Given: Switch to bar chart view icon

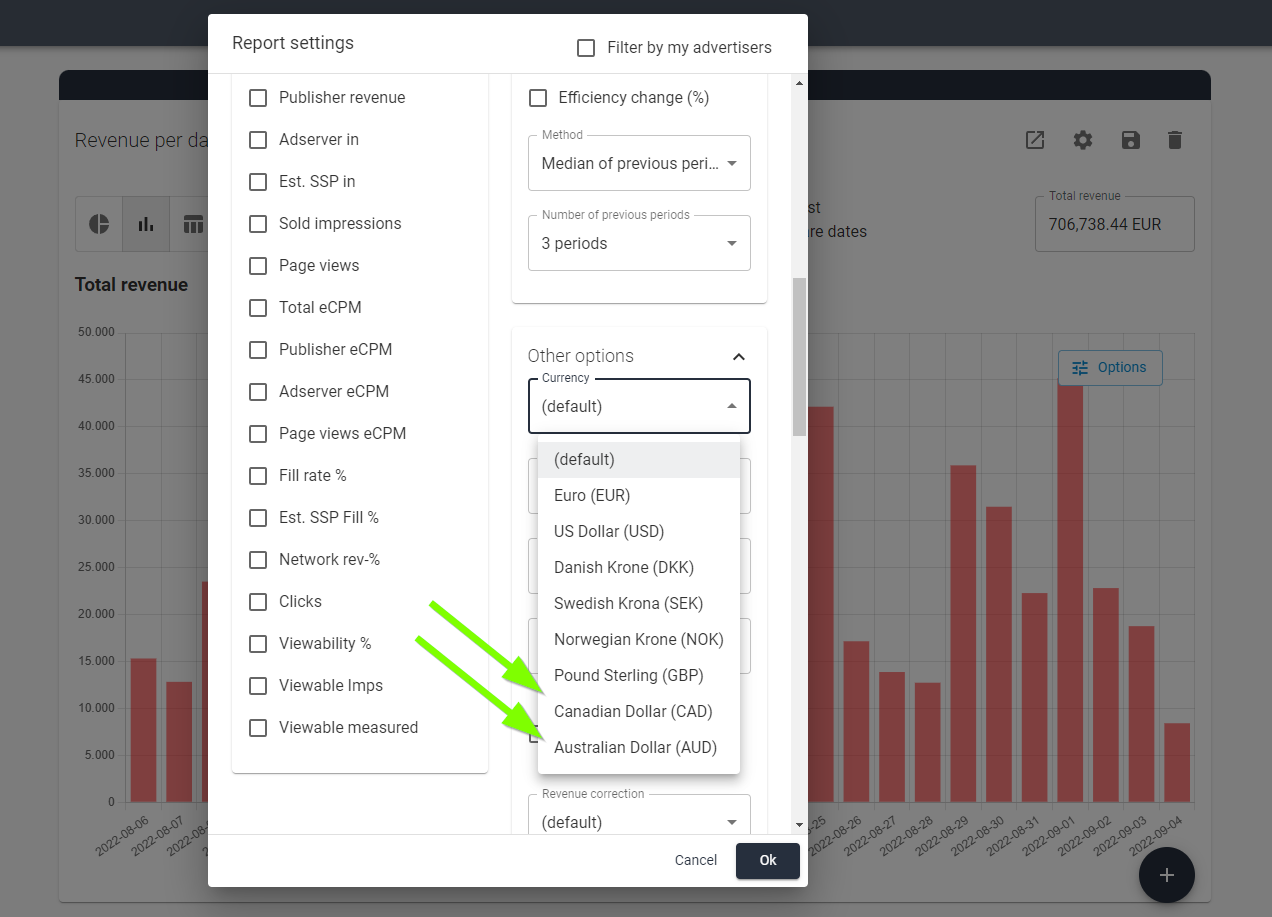Looking at the screenshot, I should (x=146, y=224).
